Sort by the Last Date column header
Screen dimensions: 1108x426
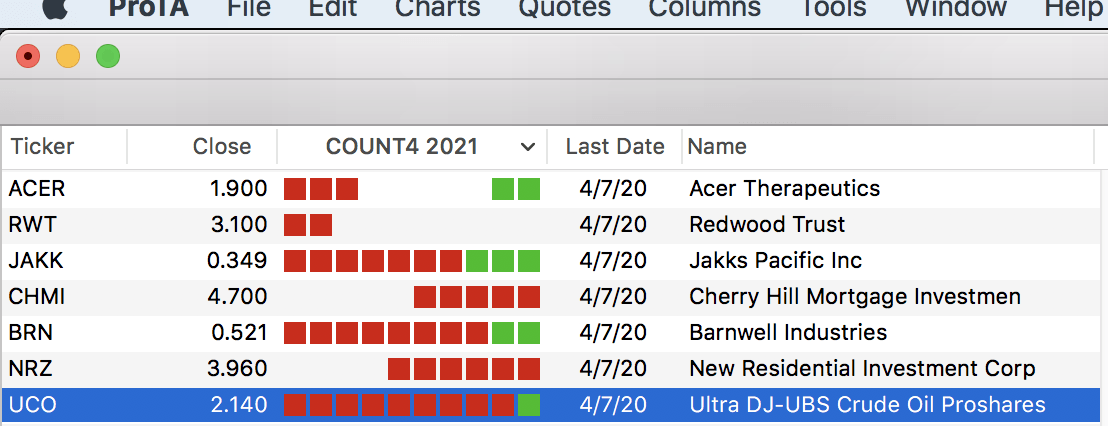point(615,146)
